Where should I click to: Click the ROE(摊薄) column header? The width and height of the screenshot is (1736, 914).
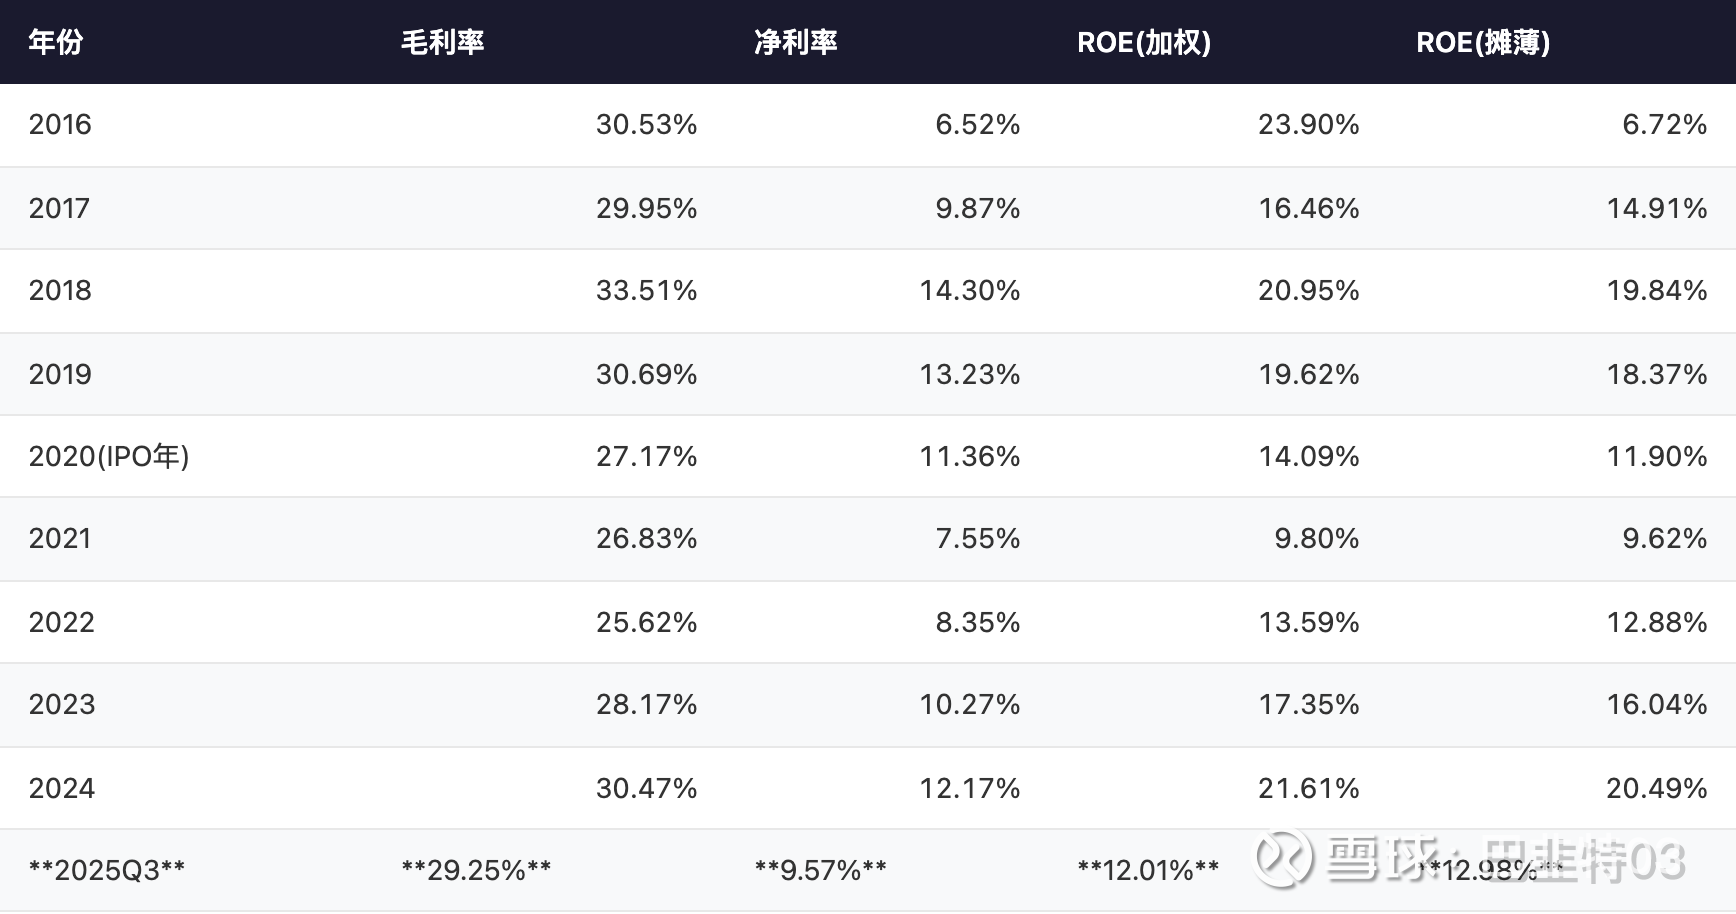(1482, 42)
